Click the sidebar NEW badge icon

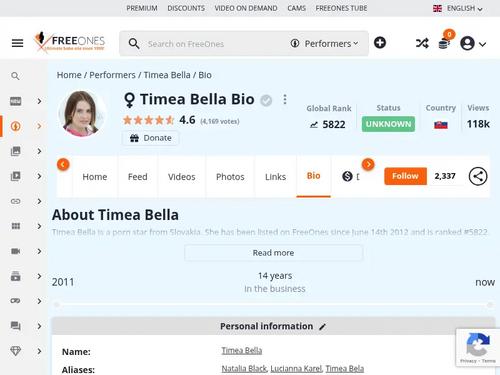[16, 101]
